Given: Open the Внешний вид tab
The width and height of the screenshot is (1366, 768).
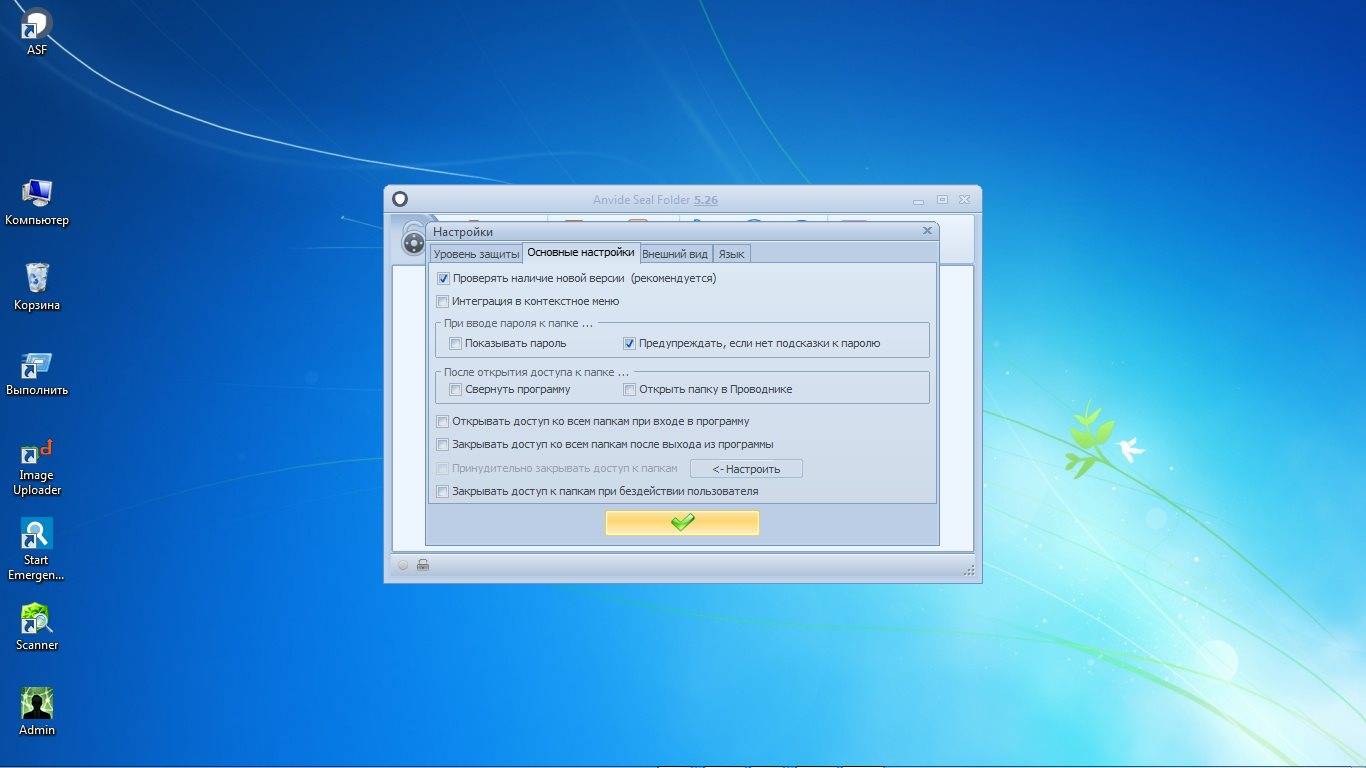Looking at the screenshot, I should tap(675, 254).
